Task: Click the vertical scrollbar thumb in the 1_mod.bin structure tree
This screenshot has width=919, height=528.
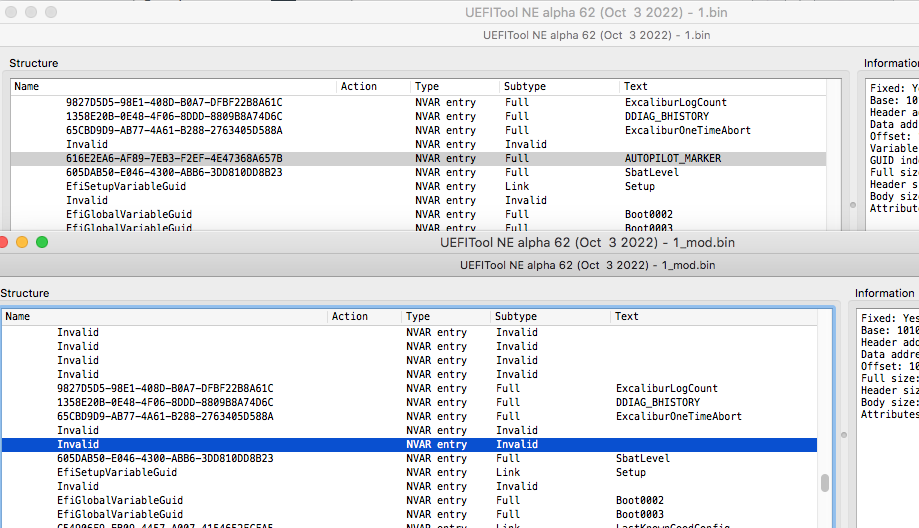Action: (825, 483)
